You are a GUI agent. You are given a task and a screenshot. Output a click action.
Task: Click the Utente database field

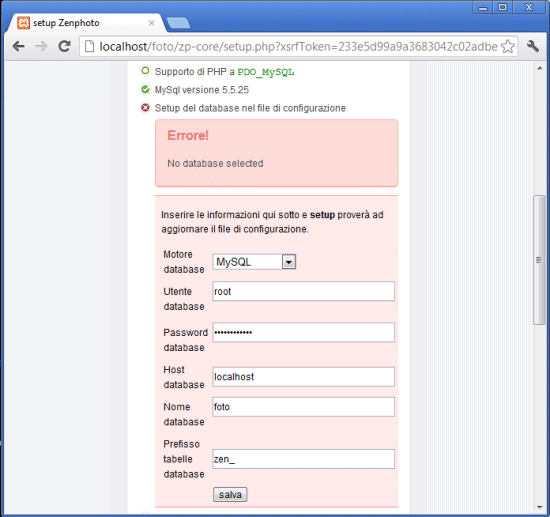[303, 291]
